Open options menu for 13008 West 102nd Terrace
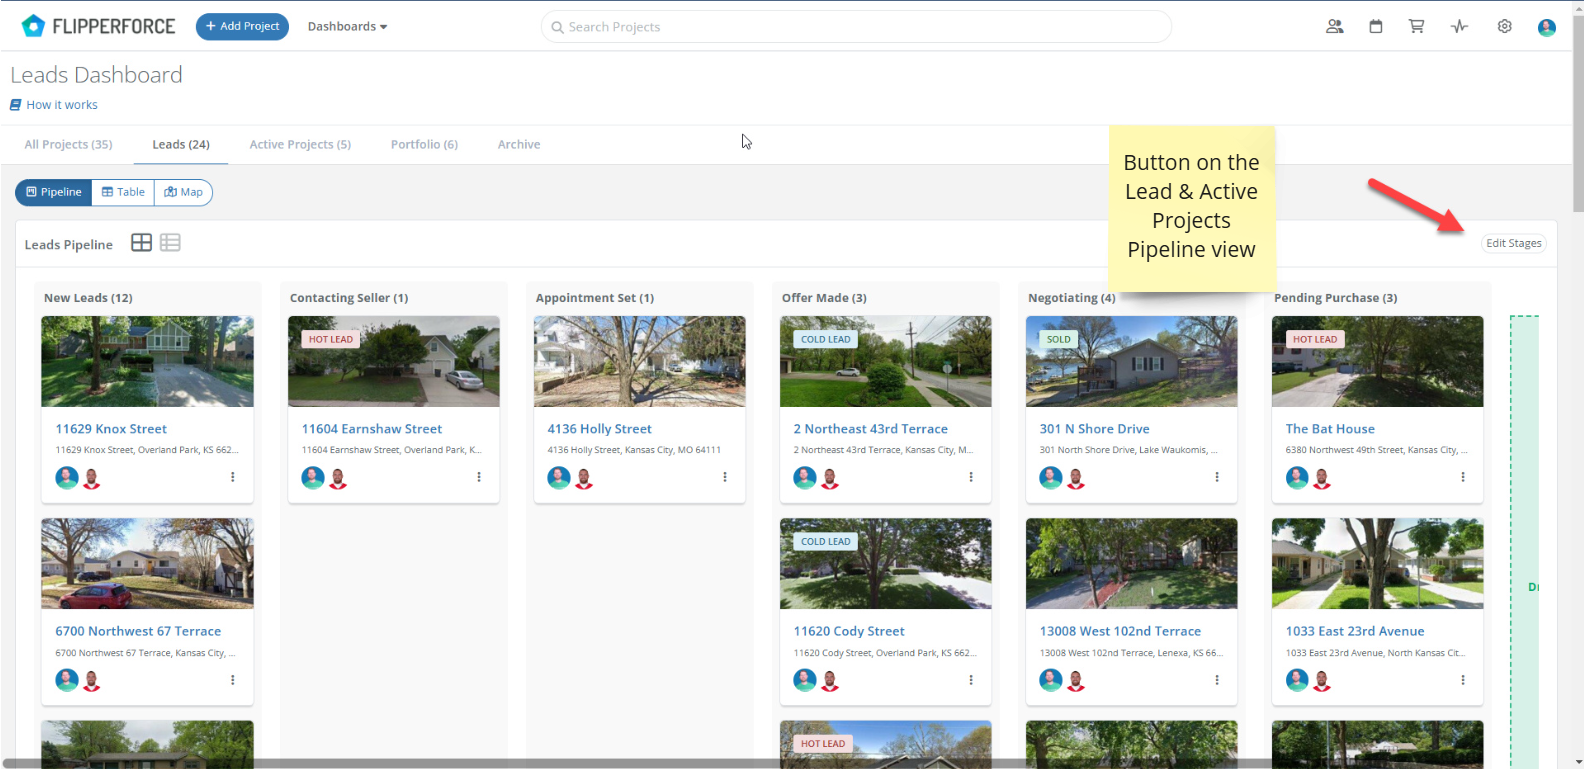Image resolution: width=1584 pixels, height=769 pixels. click(1217, 680)
